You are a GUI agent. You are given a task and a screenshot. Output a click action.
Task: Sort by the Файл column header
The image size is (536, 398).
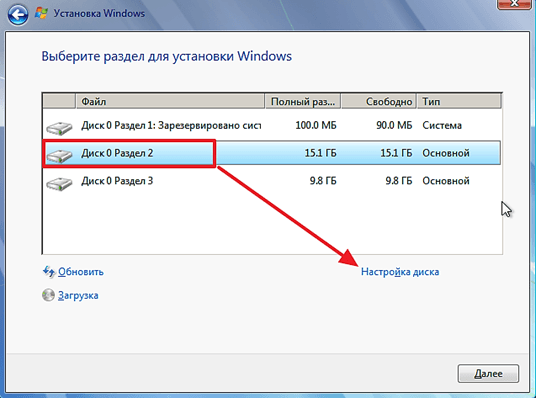(170, 102)
